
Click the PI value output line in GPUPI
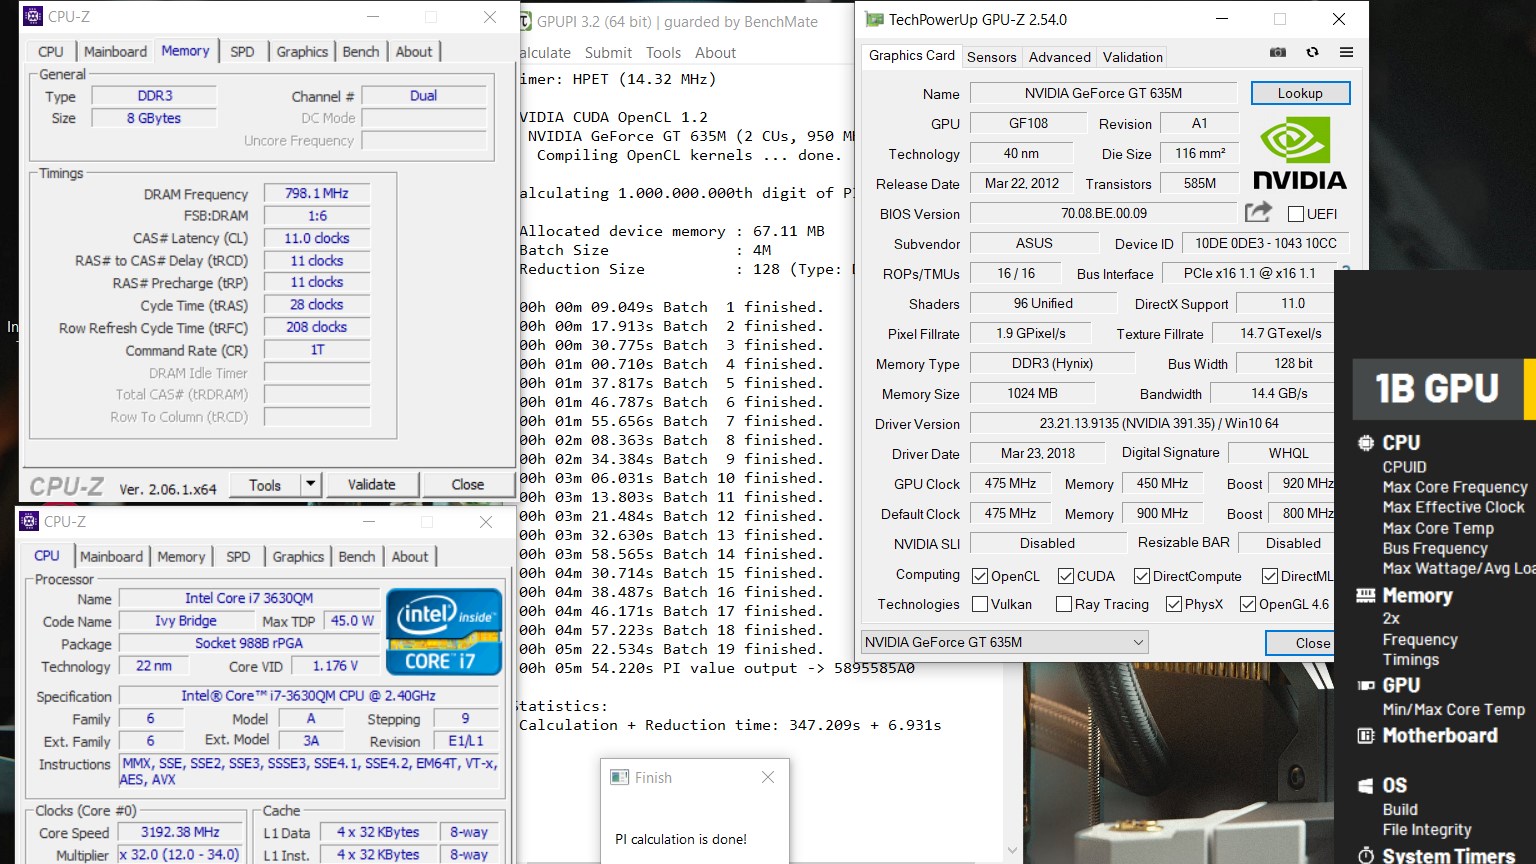(717, 668)
